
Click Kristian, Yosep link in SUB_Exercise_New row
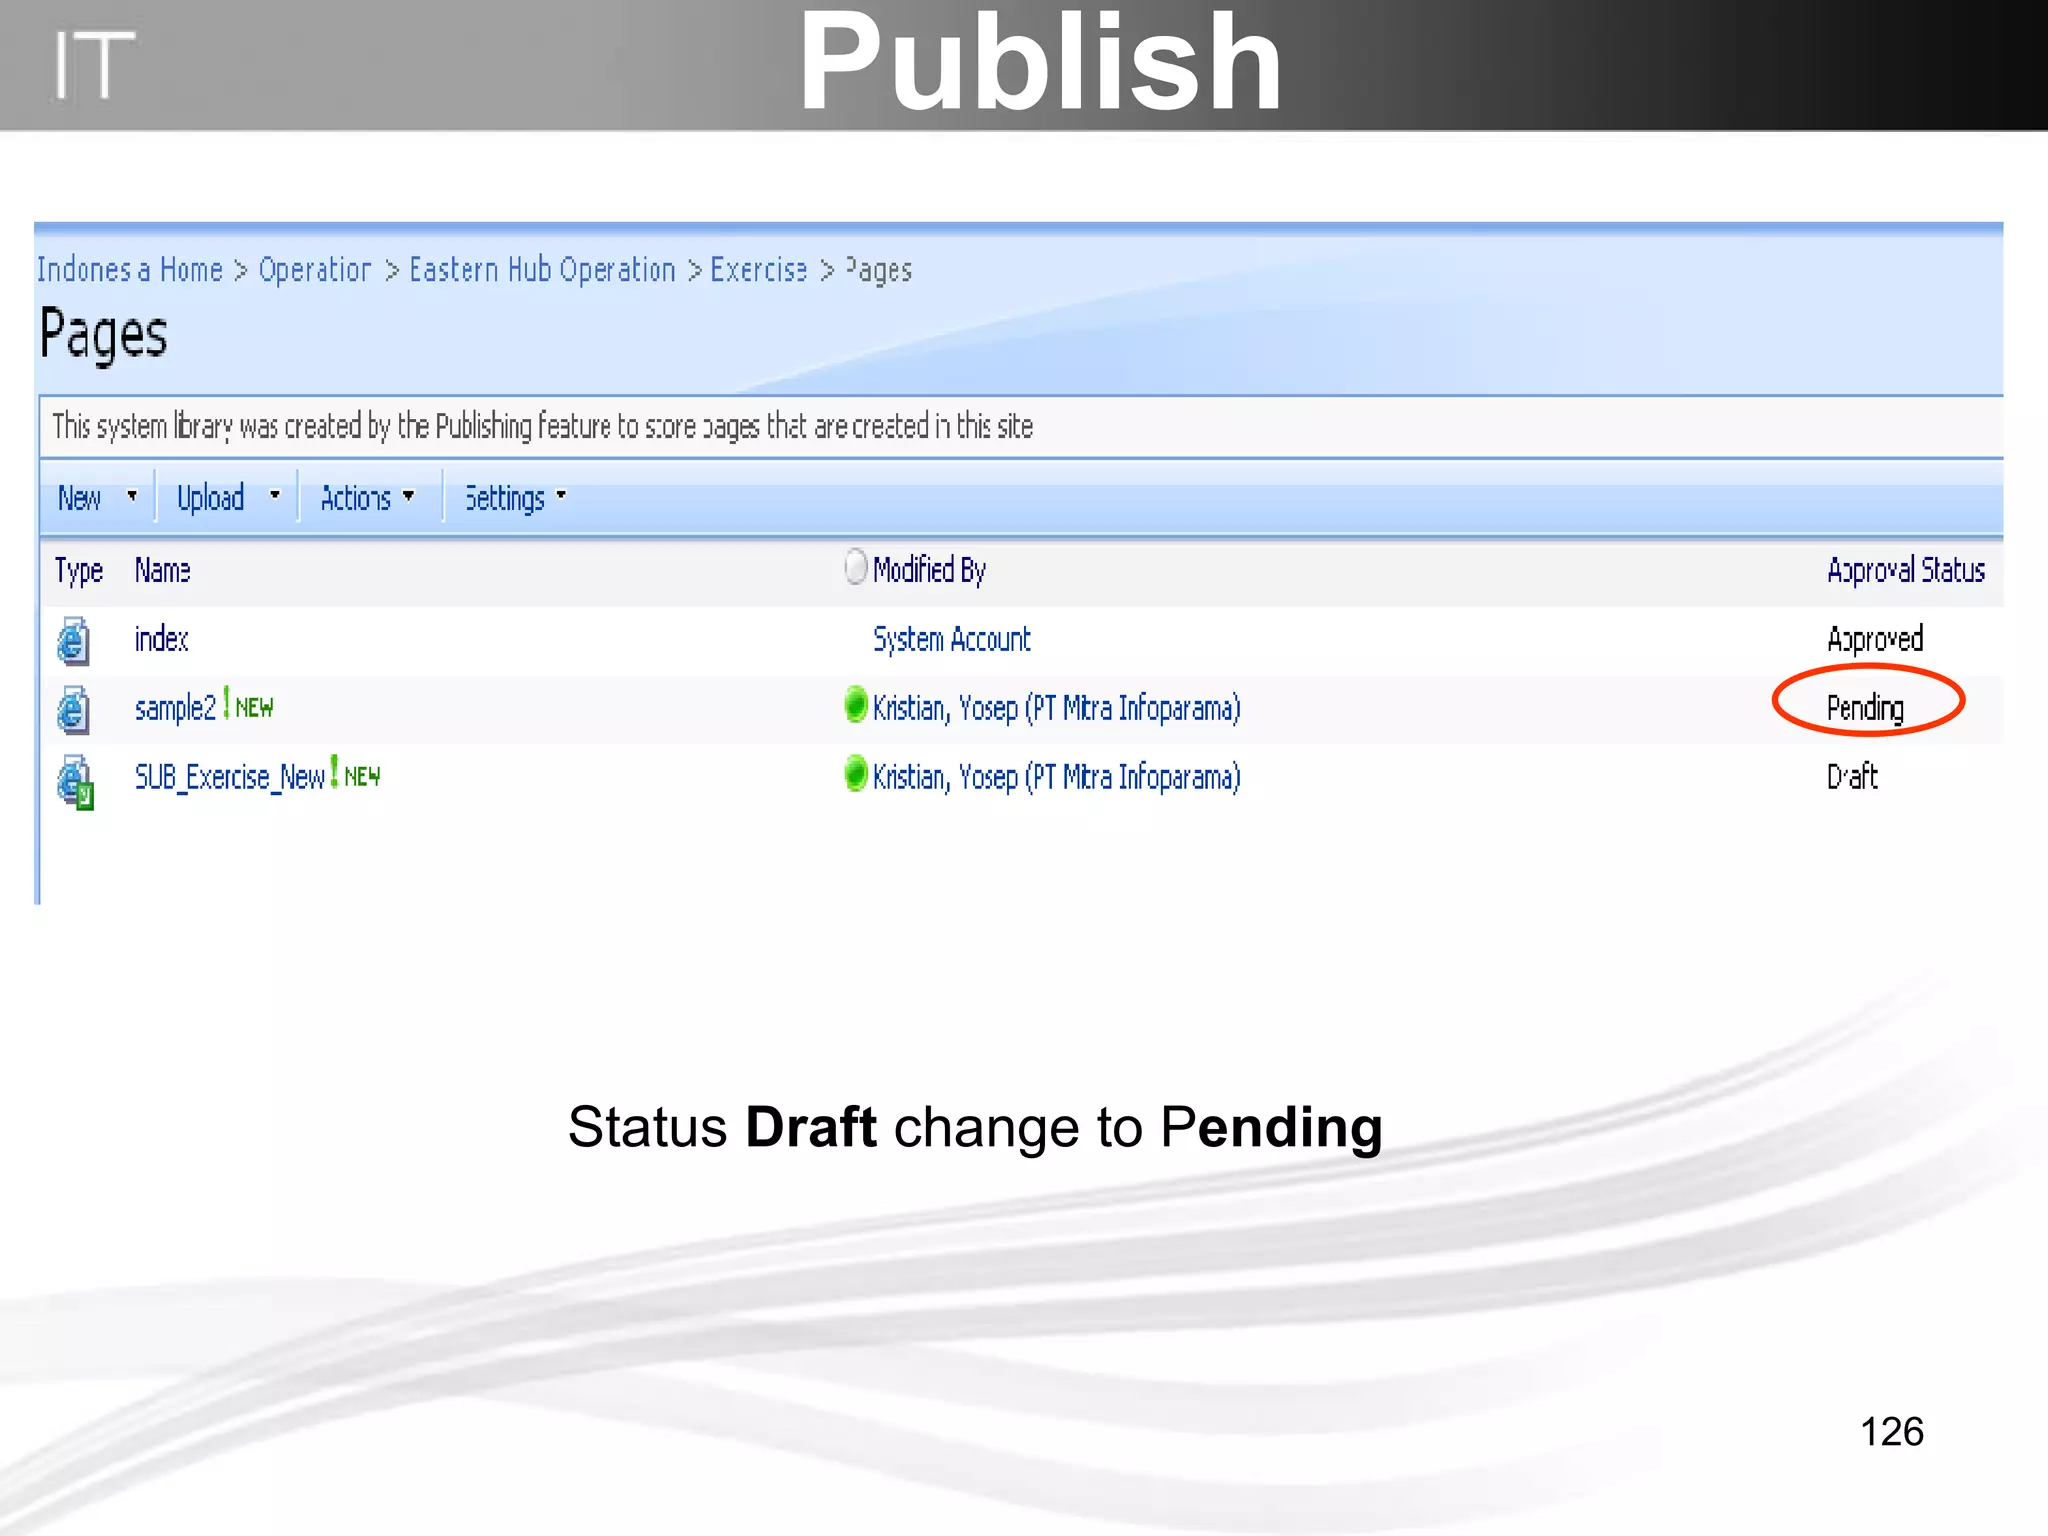(1056, 777)
